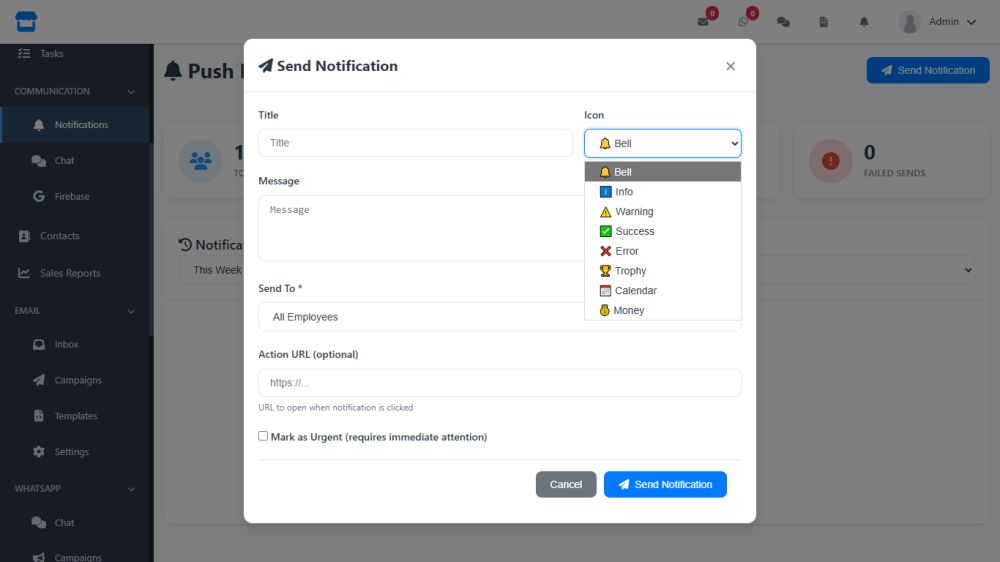Open the Send To employees dropdown

click(x=420, y=317)
